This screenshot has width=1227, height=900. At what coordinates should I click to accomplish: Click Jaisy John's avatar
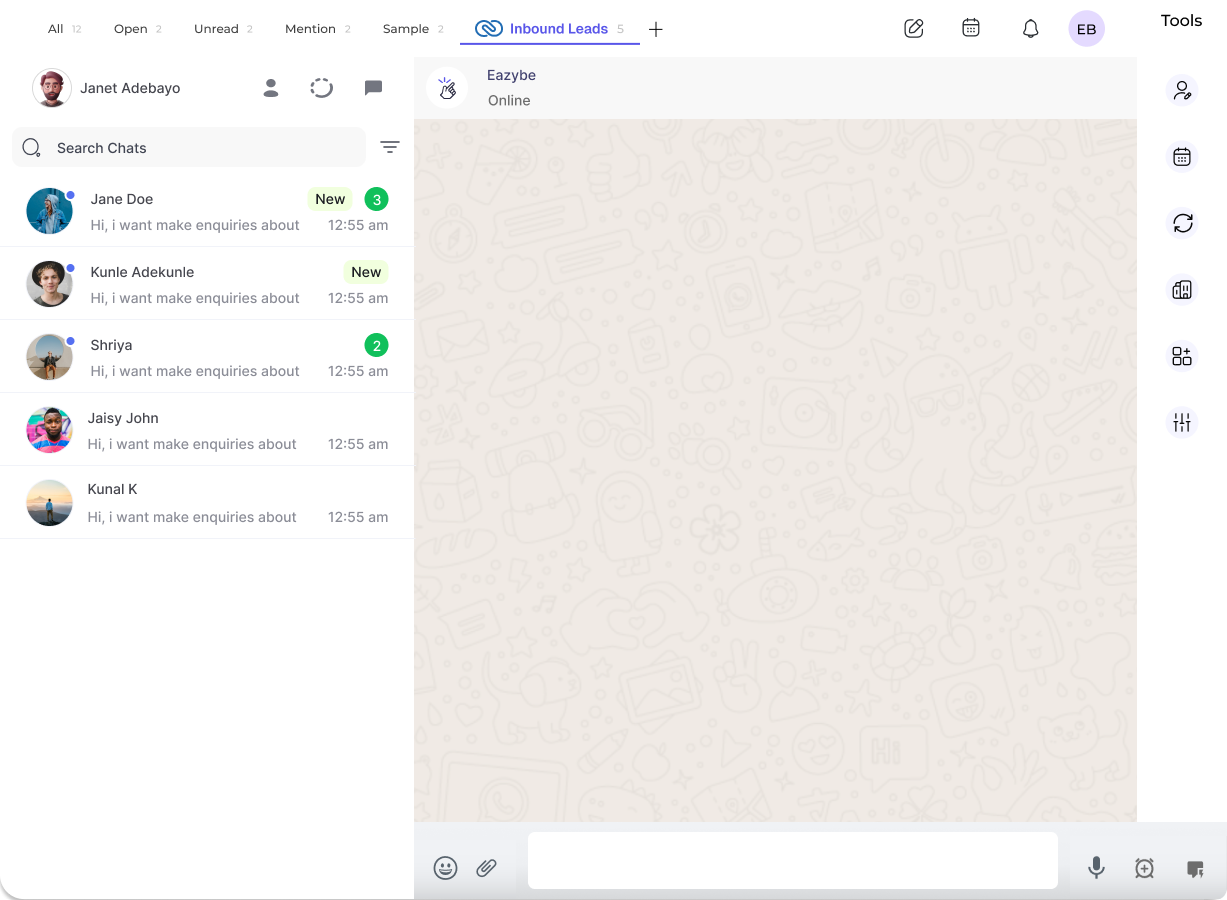coord(49,430)
